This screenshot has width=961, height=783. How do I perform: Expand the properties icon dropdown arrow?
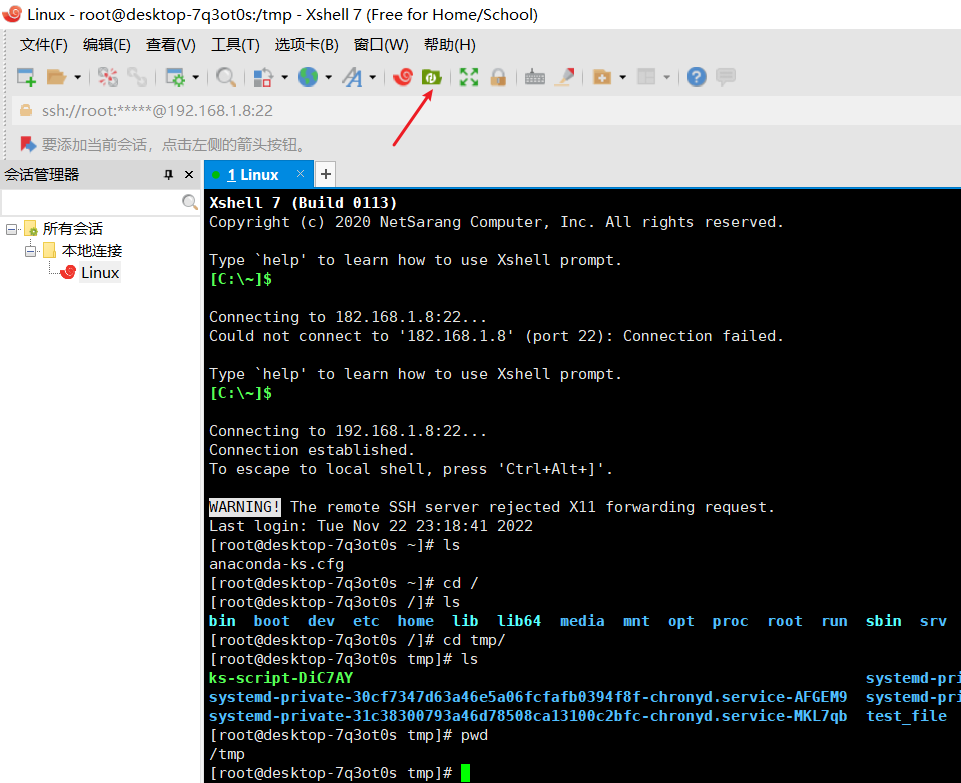coord(196,77)
